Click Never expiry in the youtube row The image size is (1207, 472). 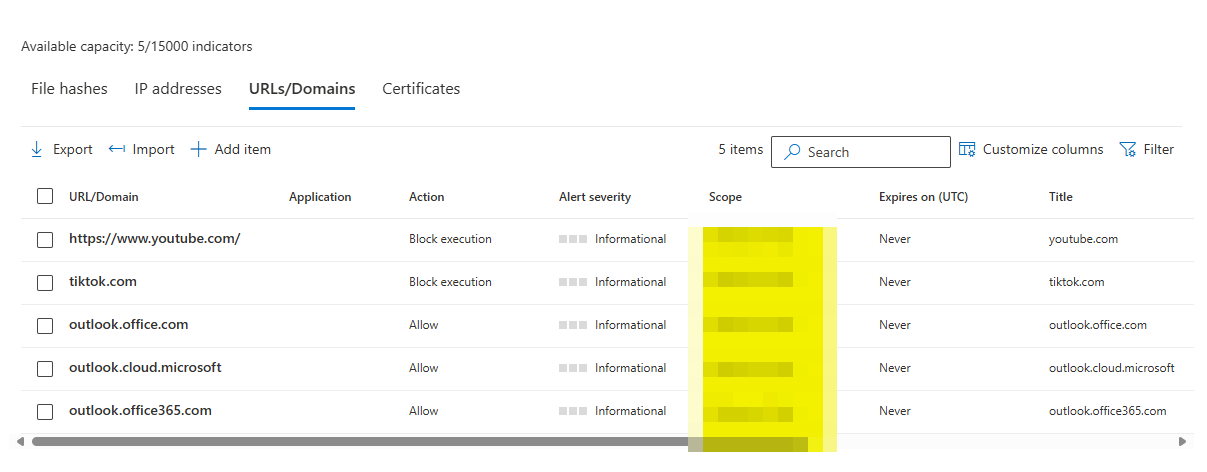pos(895,239)
